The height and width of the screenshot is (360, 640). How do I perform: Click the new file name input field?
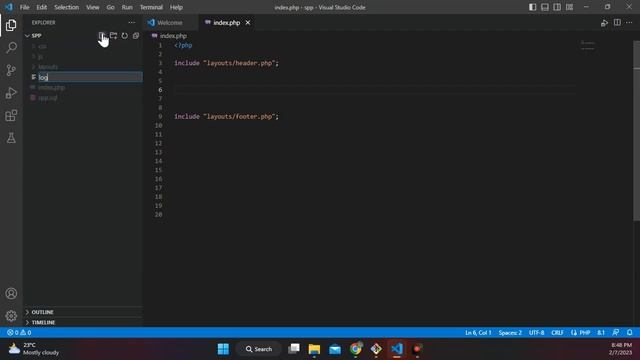click(x=90, y=77)
